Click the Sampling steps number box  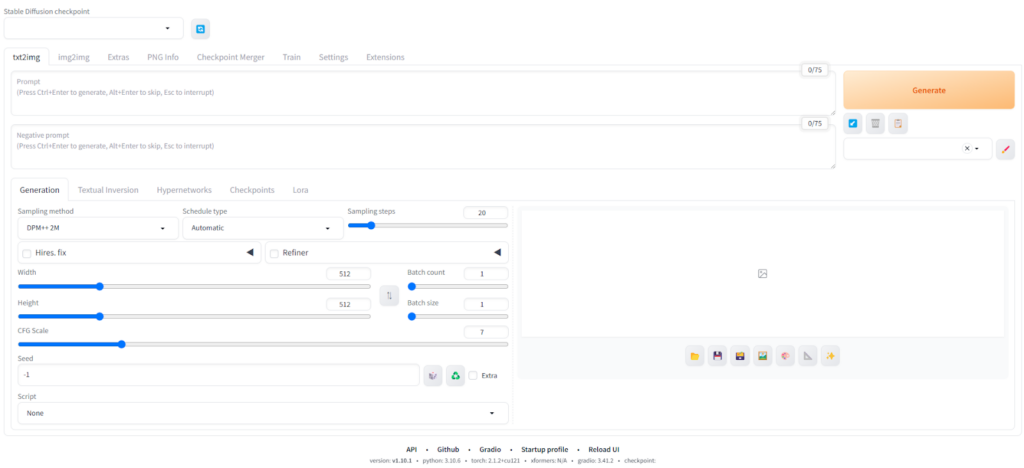point(485,213)
